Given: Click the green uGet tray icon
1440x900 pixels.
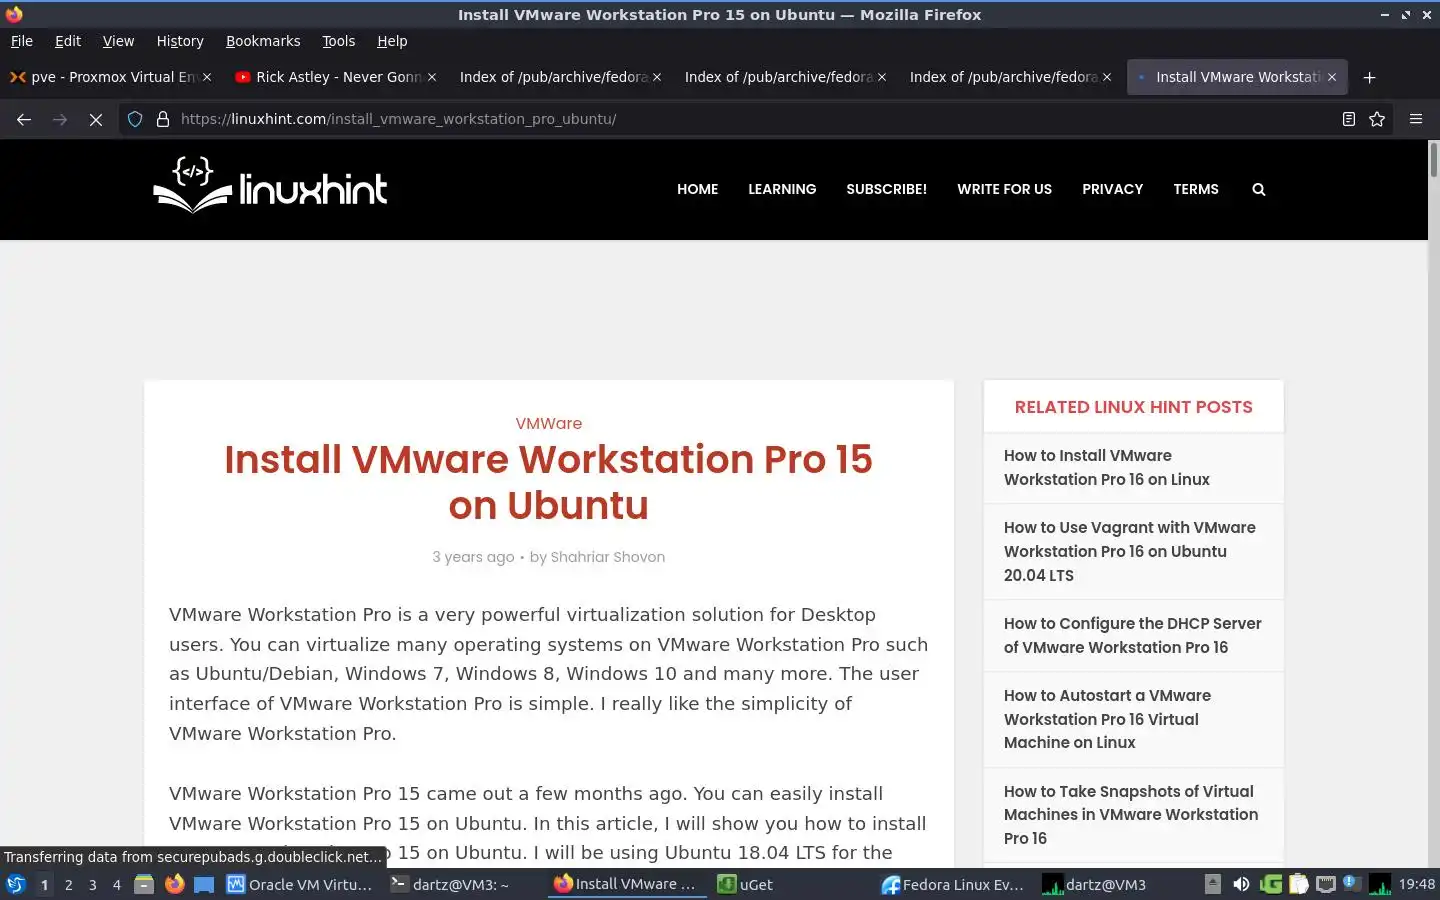Looking at the screenshot, I should click(x=1271, y=884).
